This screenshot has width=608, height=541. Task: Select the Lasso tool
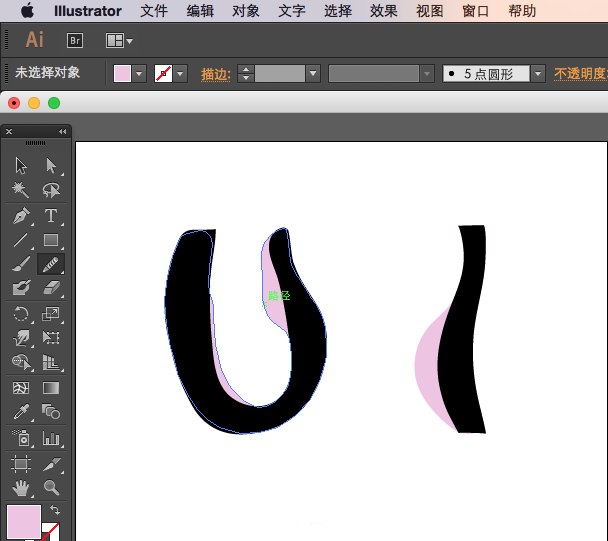(51, 190)
